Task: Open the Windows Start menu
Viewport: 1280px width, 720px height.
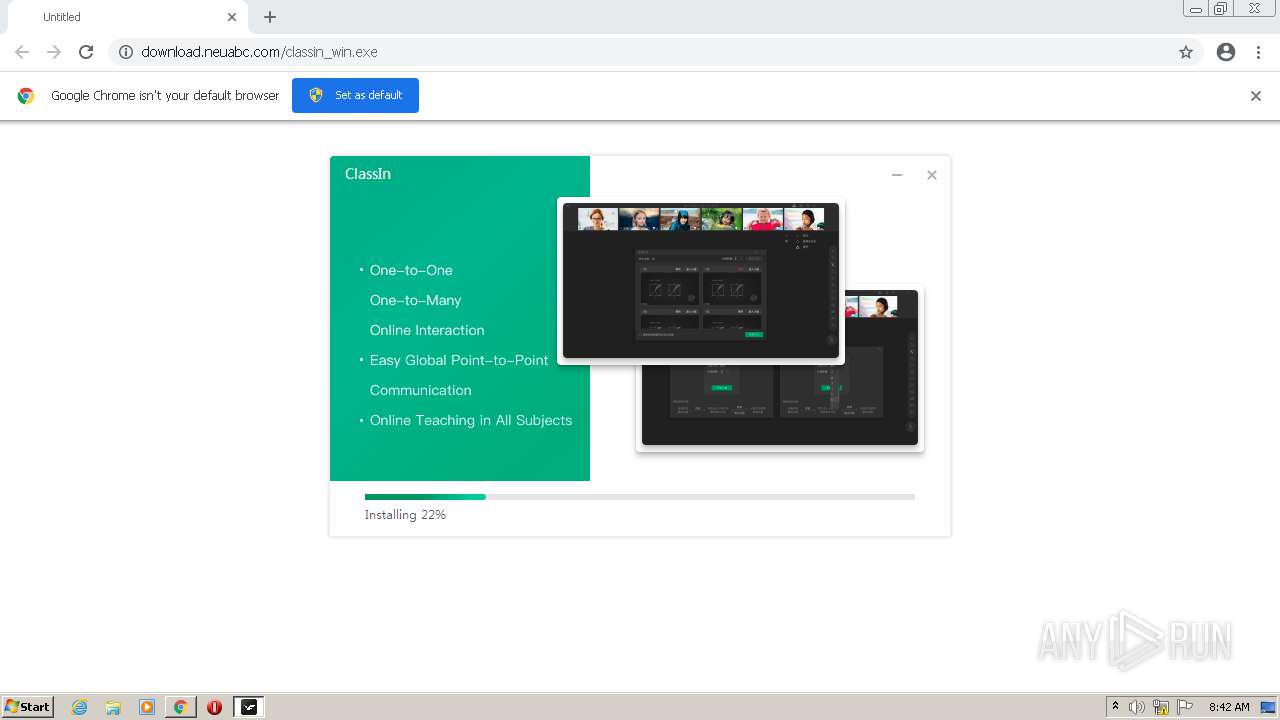Action: (28, 707)
